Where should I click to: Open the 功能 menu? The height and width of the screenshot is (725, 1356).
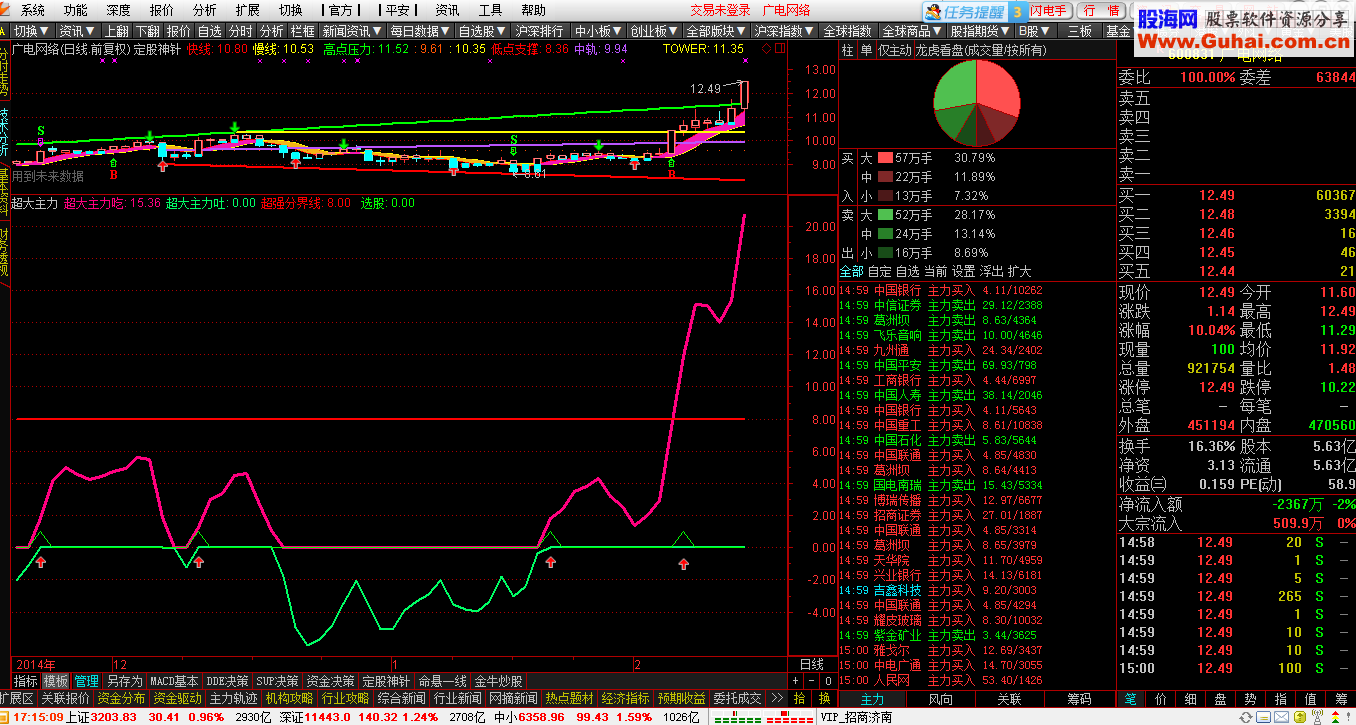(x=76, y=10)
